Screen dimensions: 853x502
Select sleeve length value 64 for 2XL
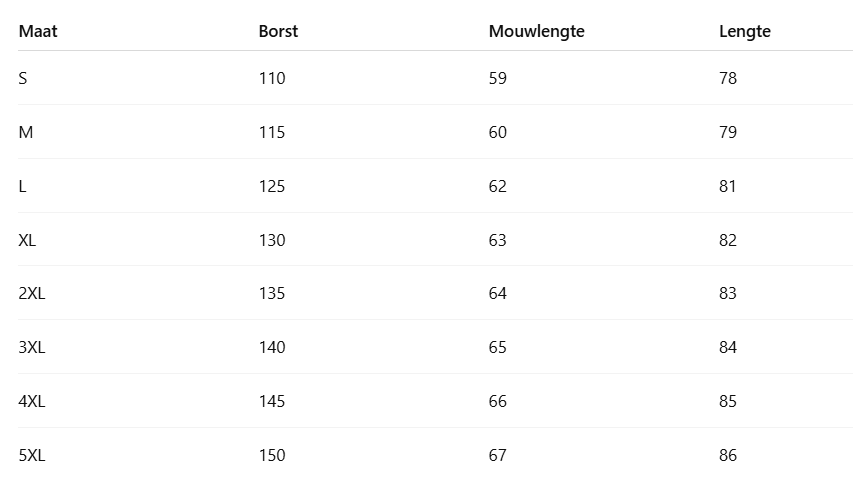pos(498,293)
